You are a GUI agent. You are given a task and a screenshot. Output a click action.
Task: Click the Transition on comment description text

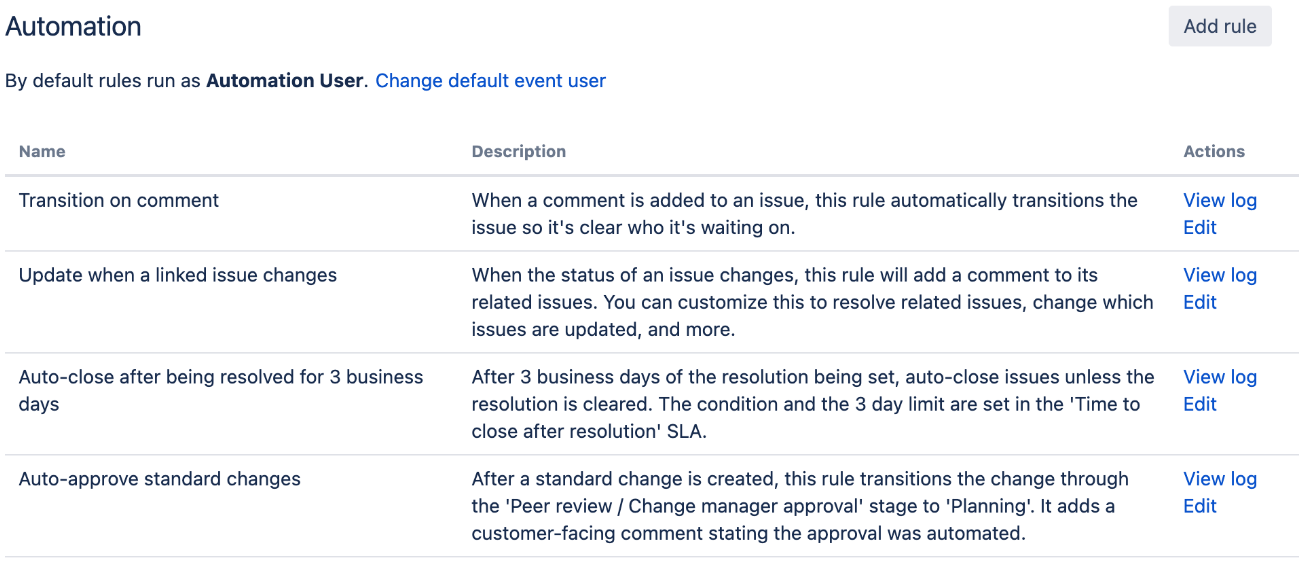805,214
